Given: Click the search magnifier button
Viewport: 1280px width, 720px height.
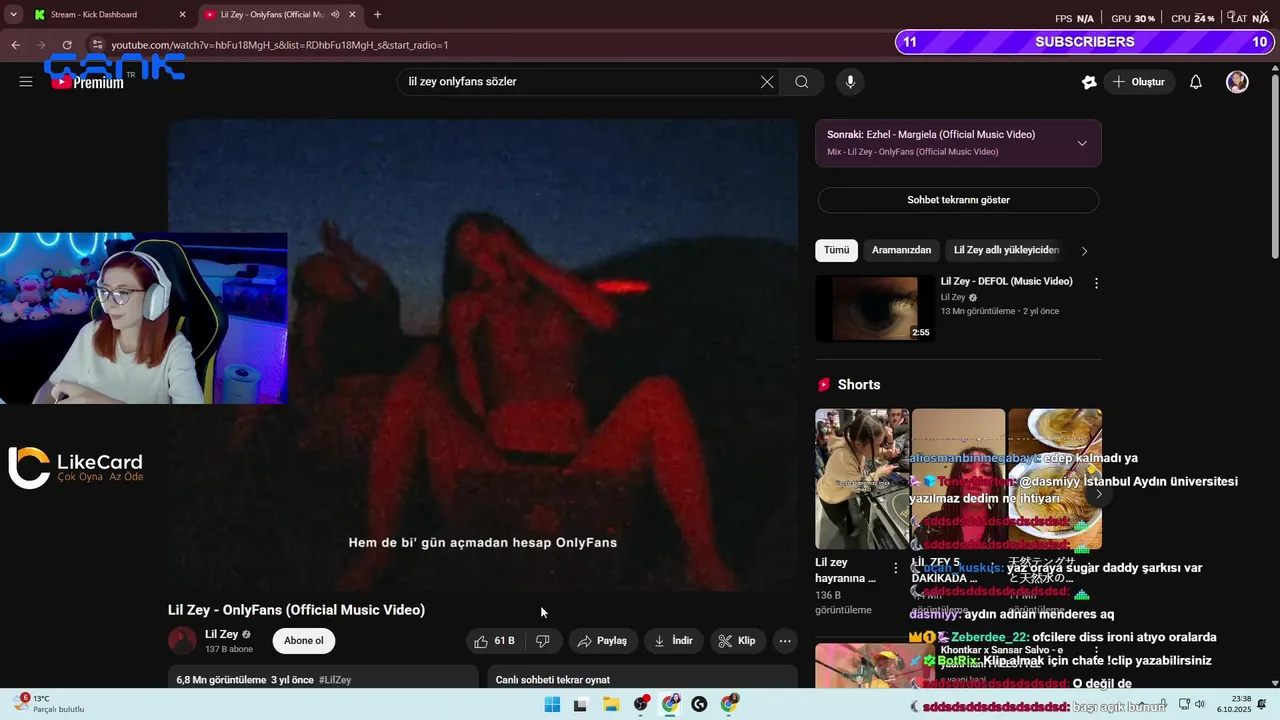Looking at the screenshot, I should [x=802, y=82].
